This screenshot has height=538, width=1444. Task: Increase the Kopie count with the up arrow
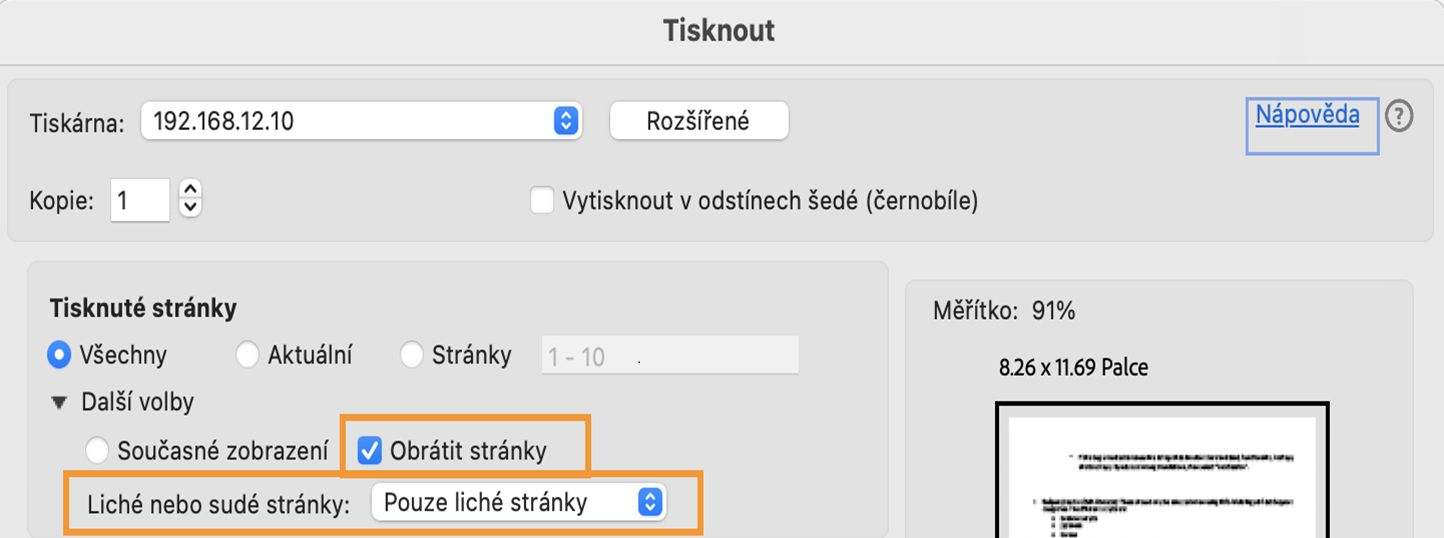(190, 190)
